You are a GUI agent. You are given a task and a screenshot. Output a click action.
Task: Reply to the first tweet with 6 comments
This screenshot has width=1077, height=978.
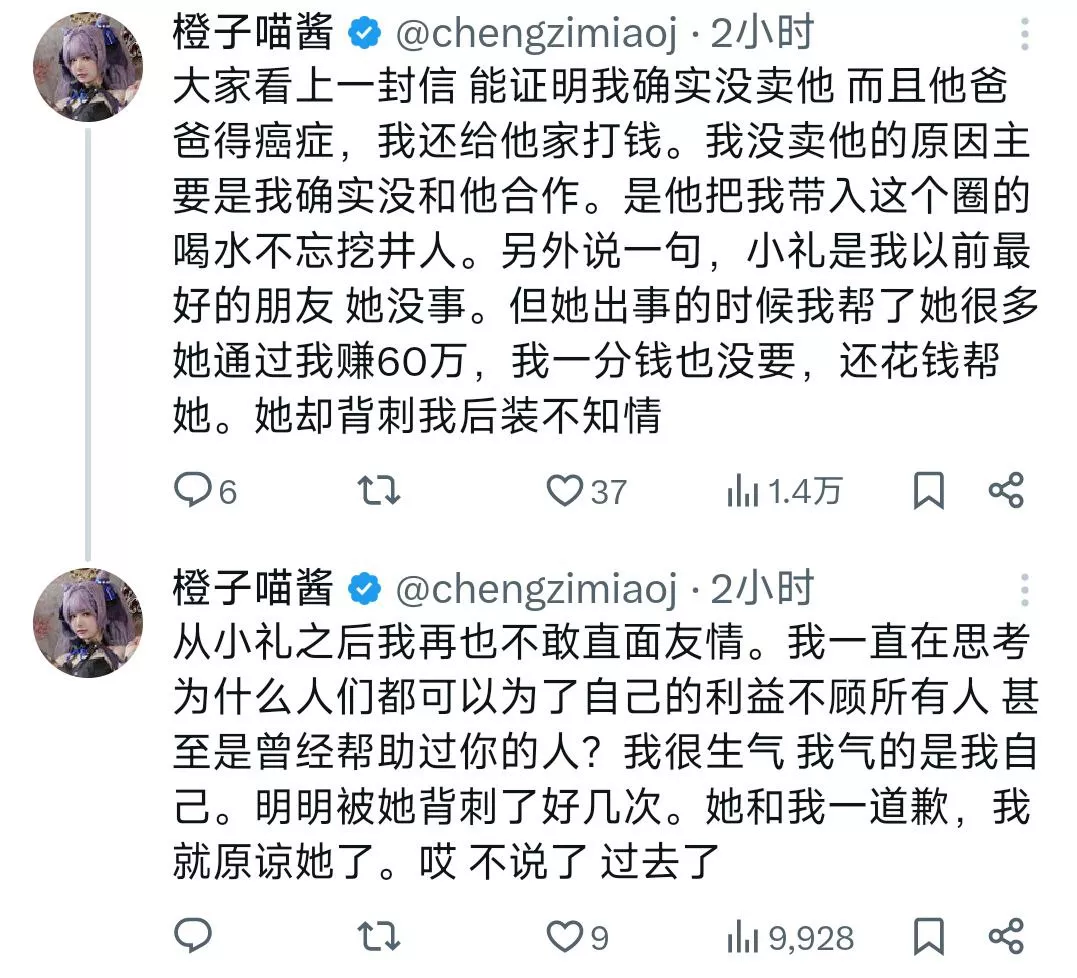click(x=205, y=491)
